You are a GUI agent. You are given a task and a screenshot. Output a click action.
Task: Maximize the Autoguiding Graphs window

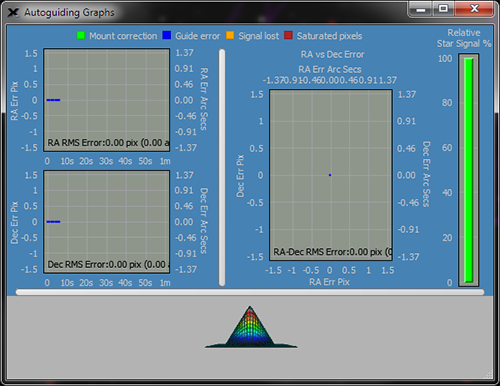click(443, 9)
